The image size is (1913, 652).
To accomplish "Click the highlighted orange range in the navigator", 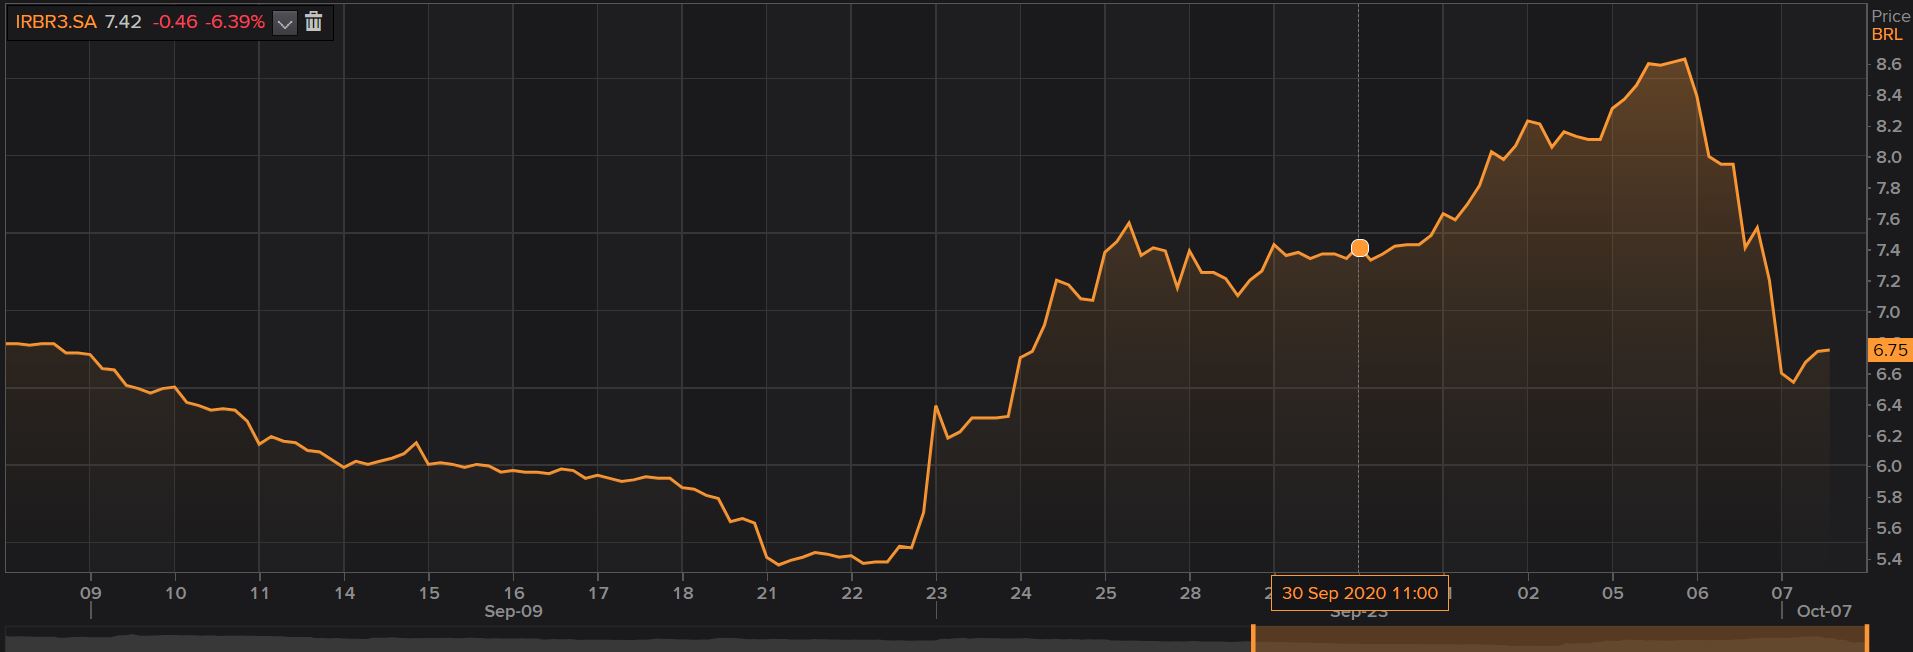I will tap(1560, 640).
